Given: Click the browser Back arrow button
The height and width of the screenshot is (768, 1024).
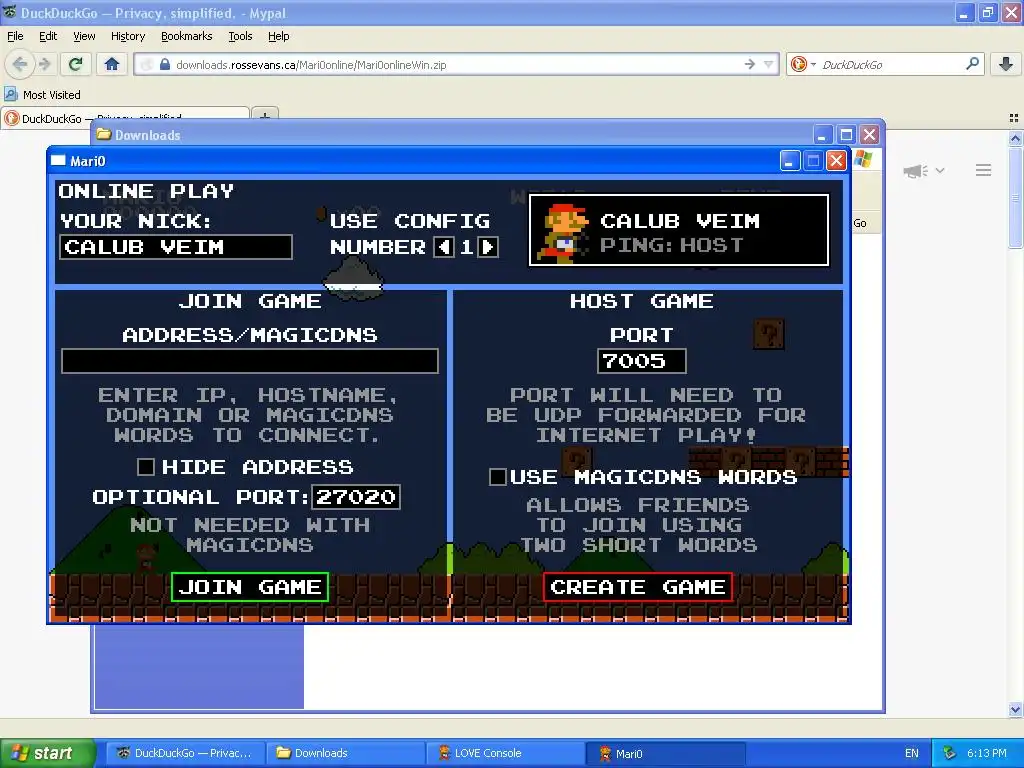Looking at the screenshot, I should [x=20, y=64].
